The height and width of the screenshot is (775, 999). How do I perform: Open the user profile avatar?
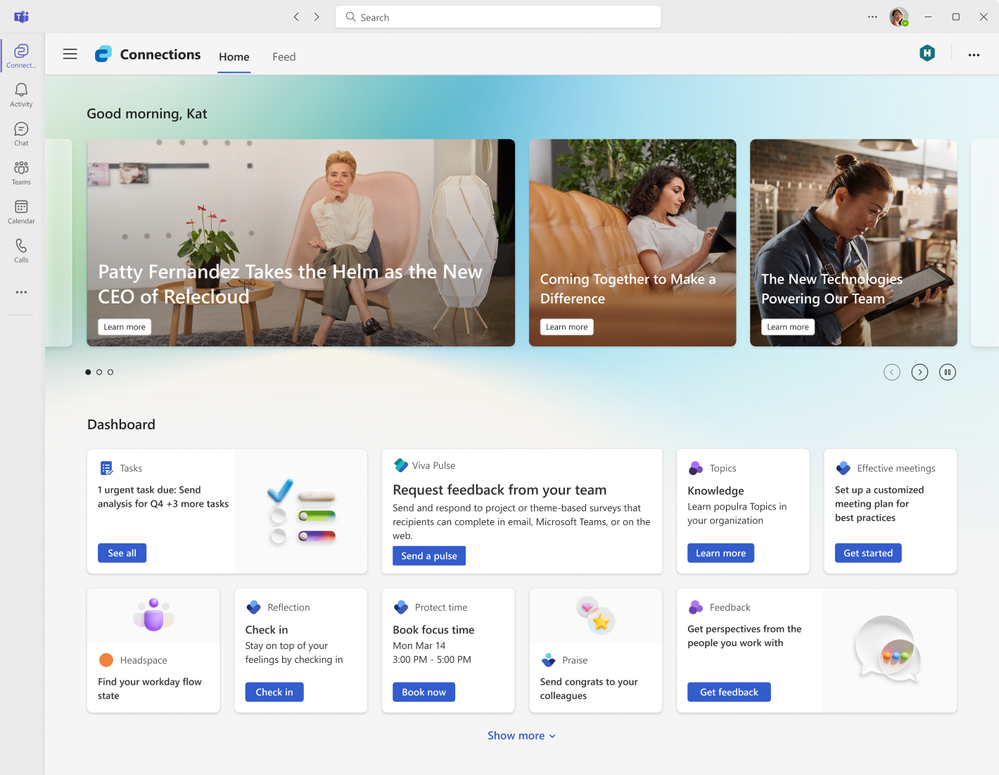pos(898,17)
